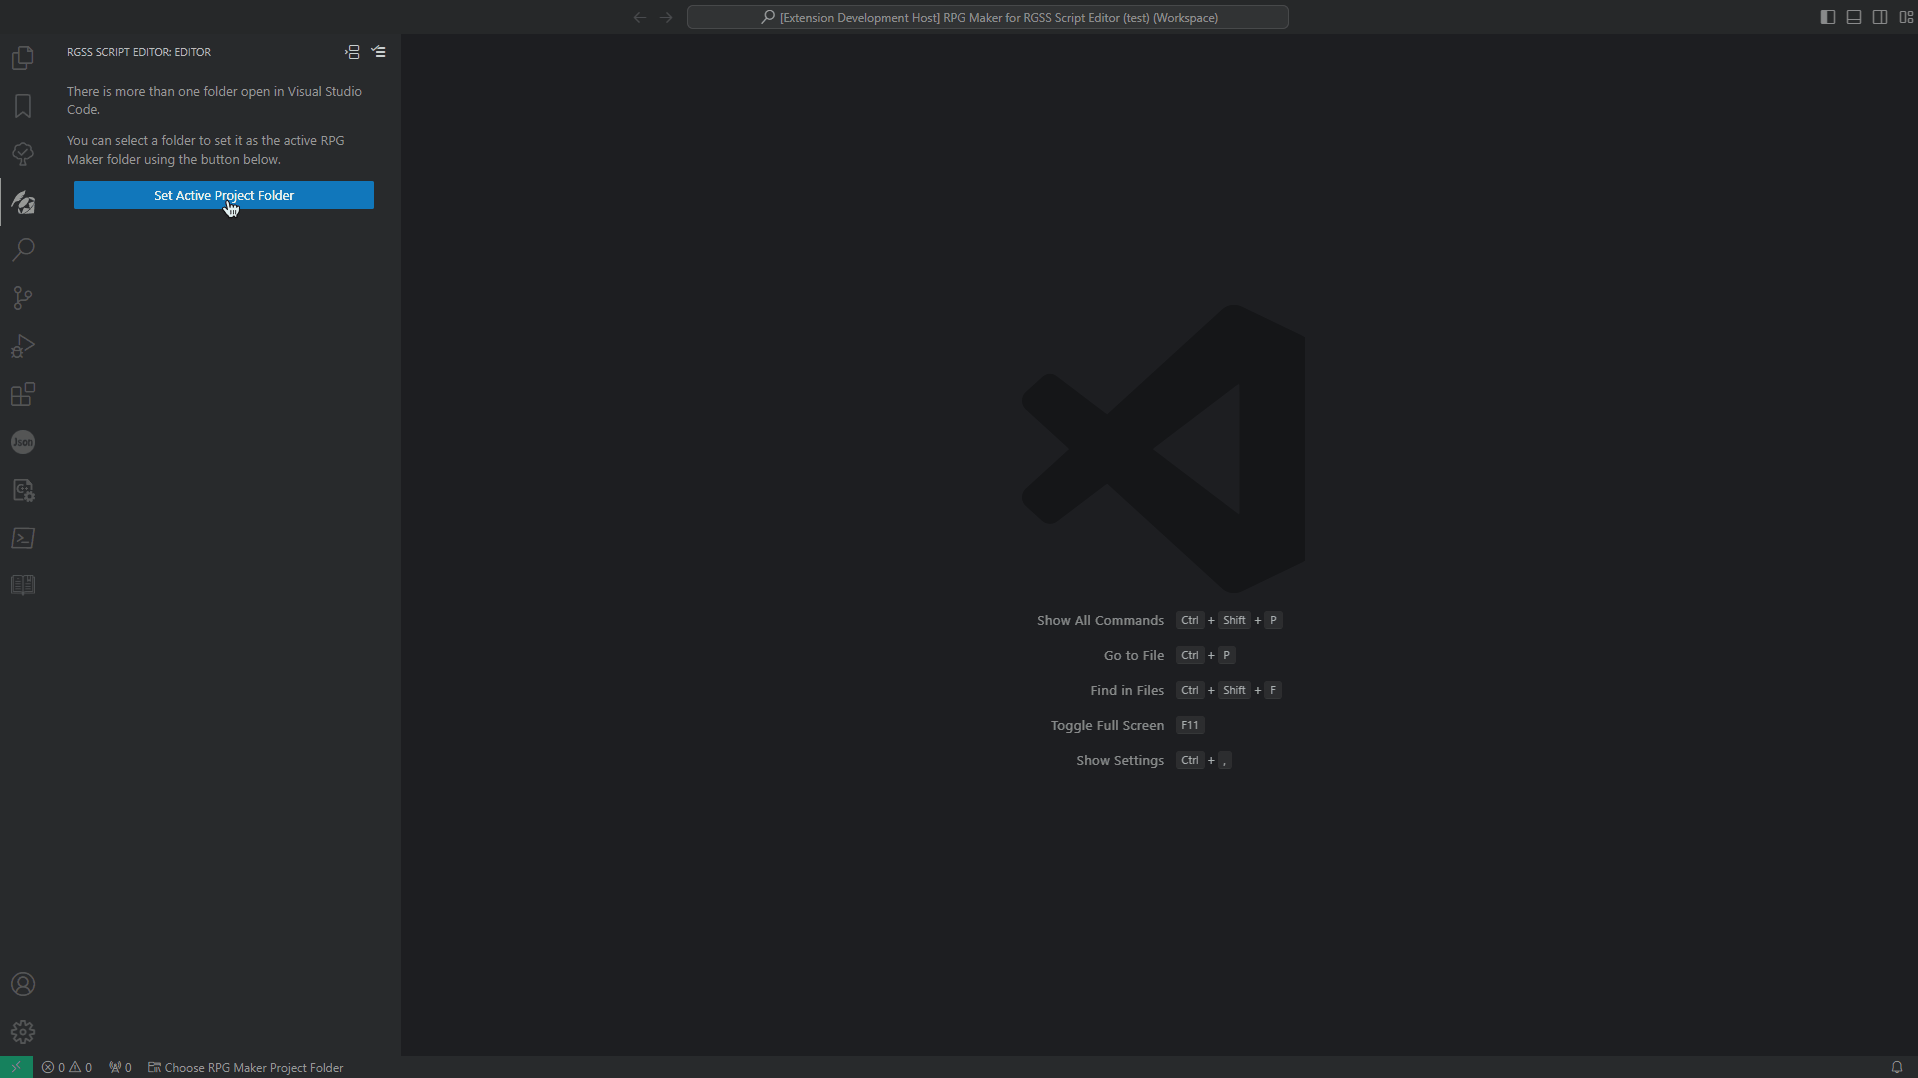
Task: Open the file-with-gear icon in activity bar
Action: [x=23, y=490]
